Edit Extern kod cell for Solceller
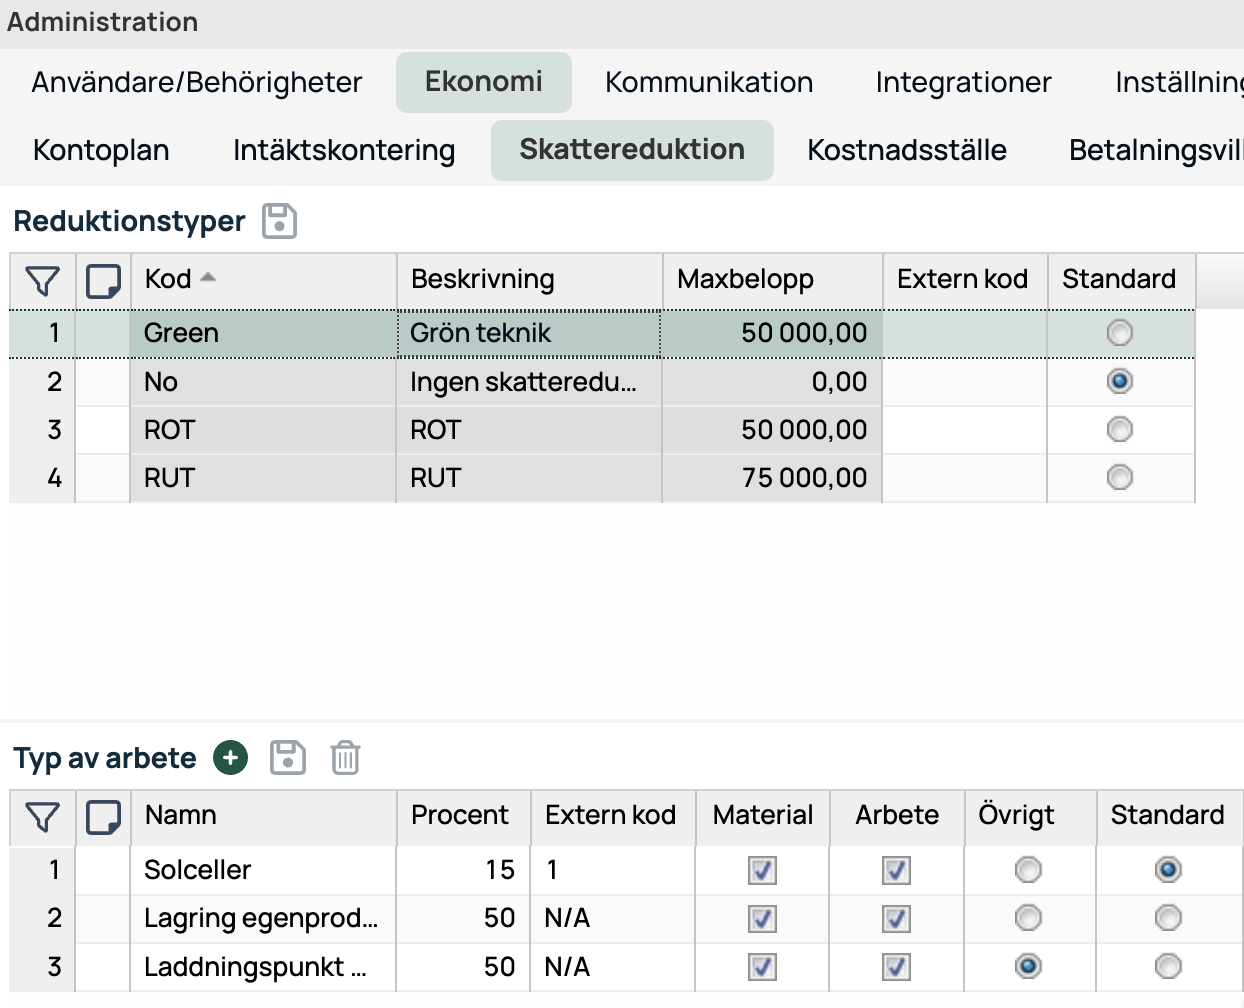Viewport: 1244px width, 1008px height. coord(613,870)
